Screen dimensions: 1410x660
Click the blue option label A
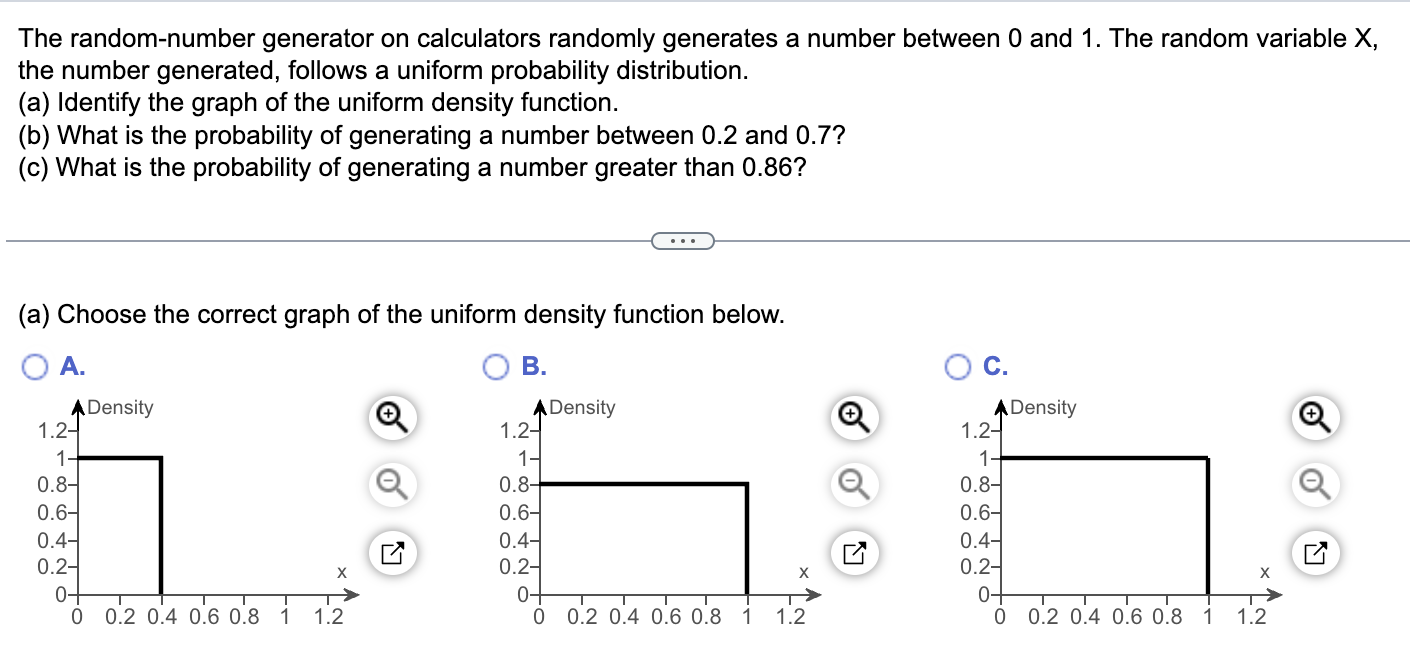70,366
